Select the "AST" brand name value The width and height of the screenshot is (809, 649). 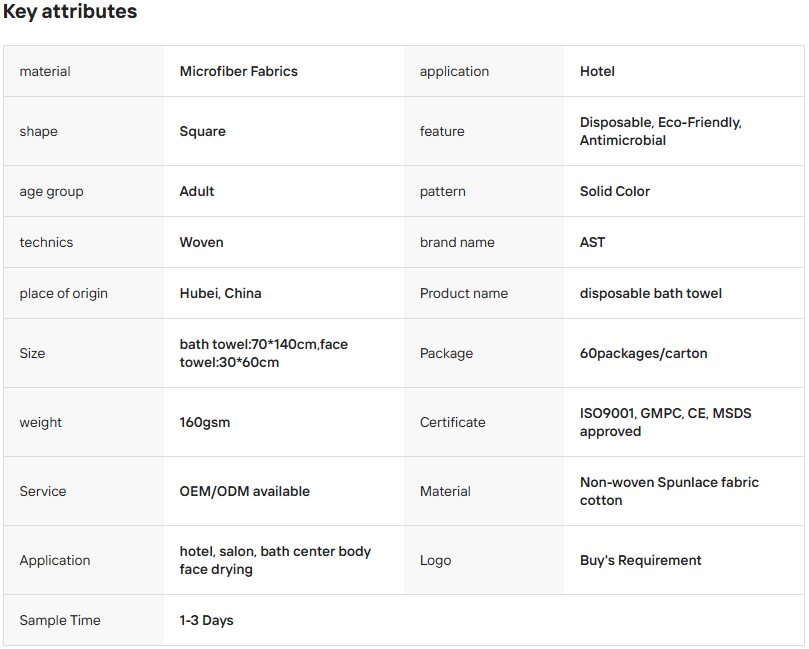592,242
